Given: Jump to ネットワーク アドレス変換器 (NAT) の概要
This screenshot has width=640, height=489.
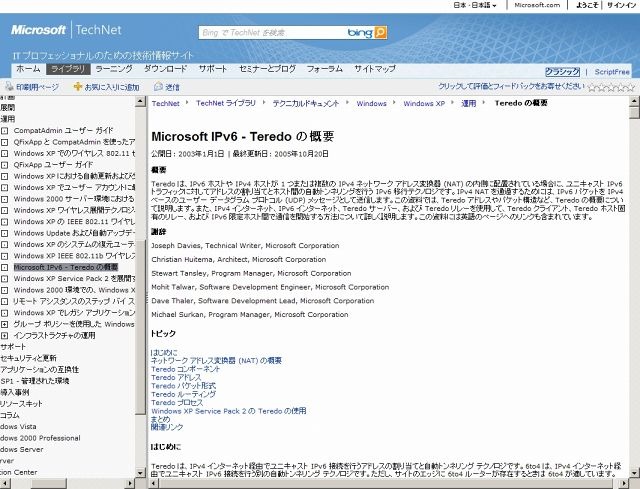Looking at the screenshot, I should tap(216, 360).
